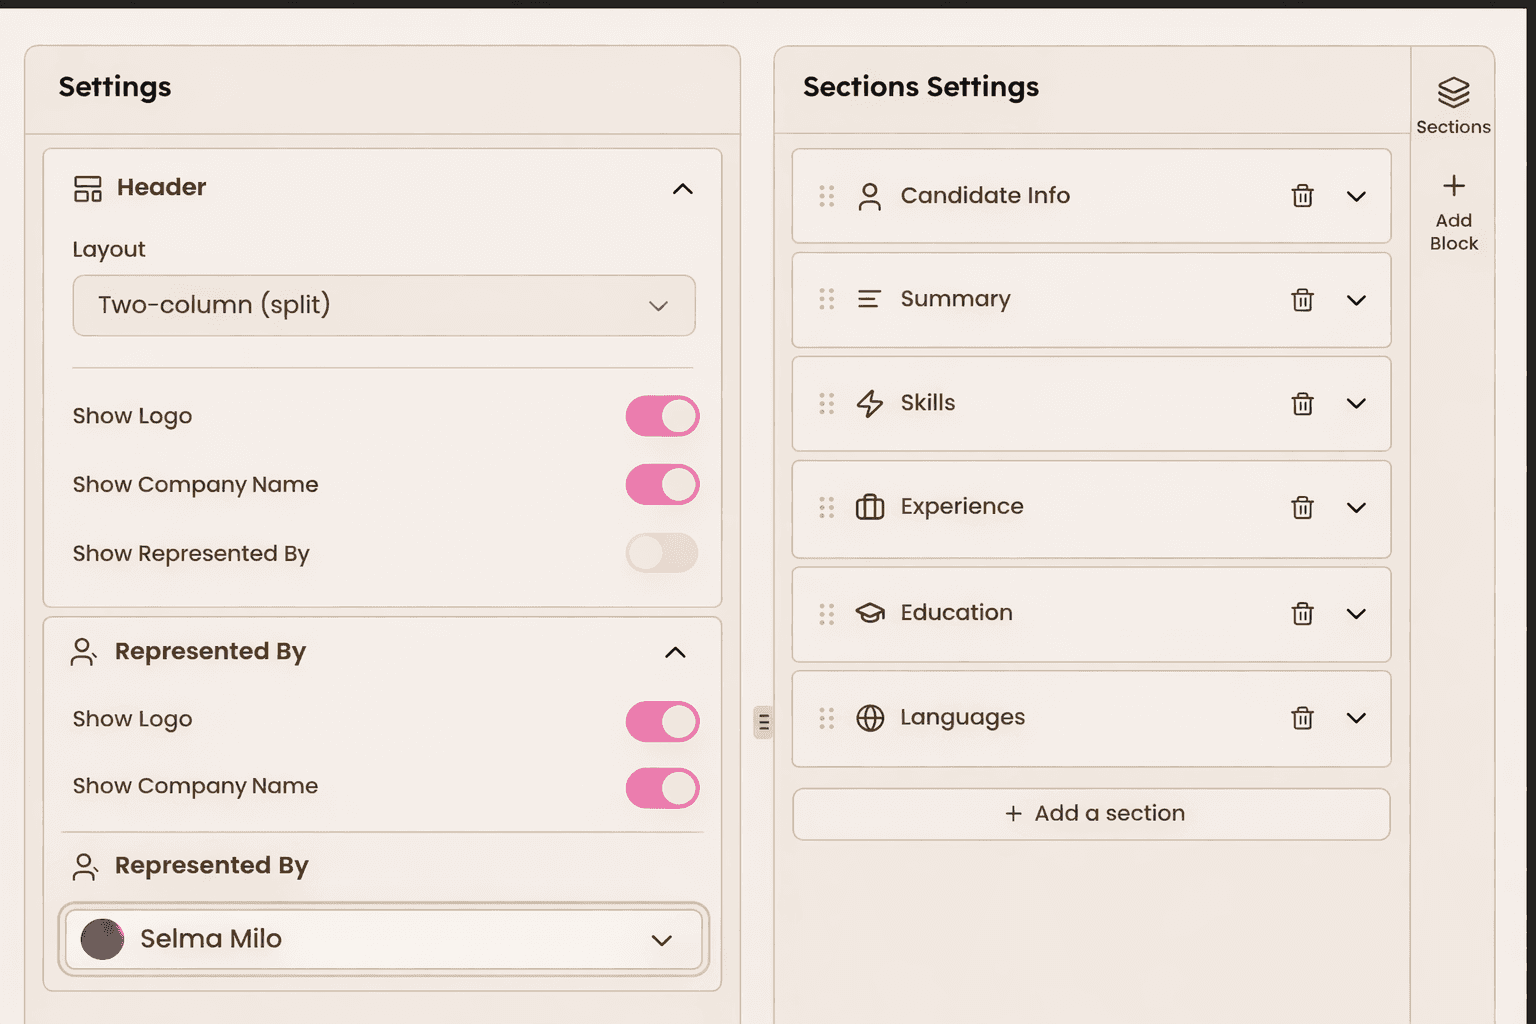The height and width of the screenshot is (1024, 1536).
Task: Delete the Summary section via trash icon
Action: click(x=1302, y=299)
